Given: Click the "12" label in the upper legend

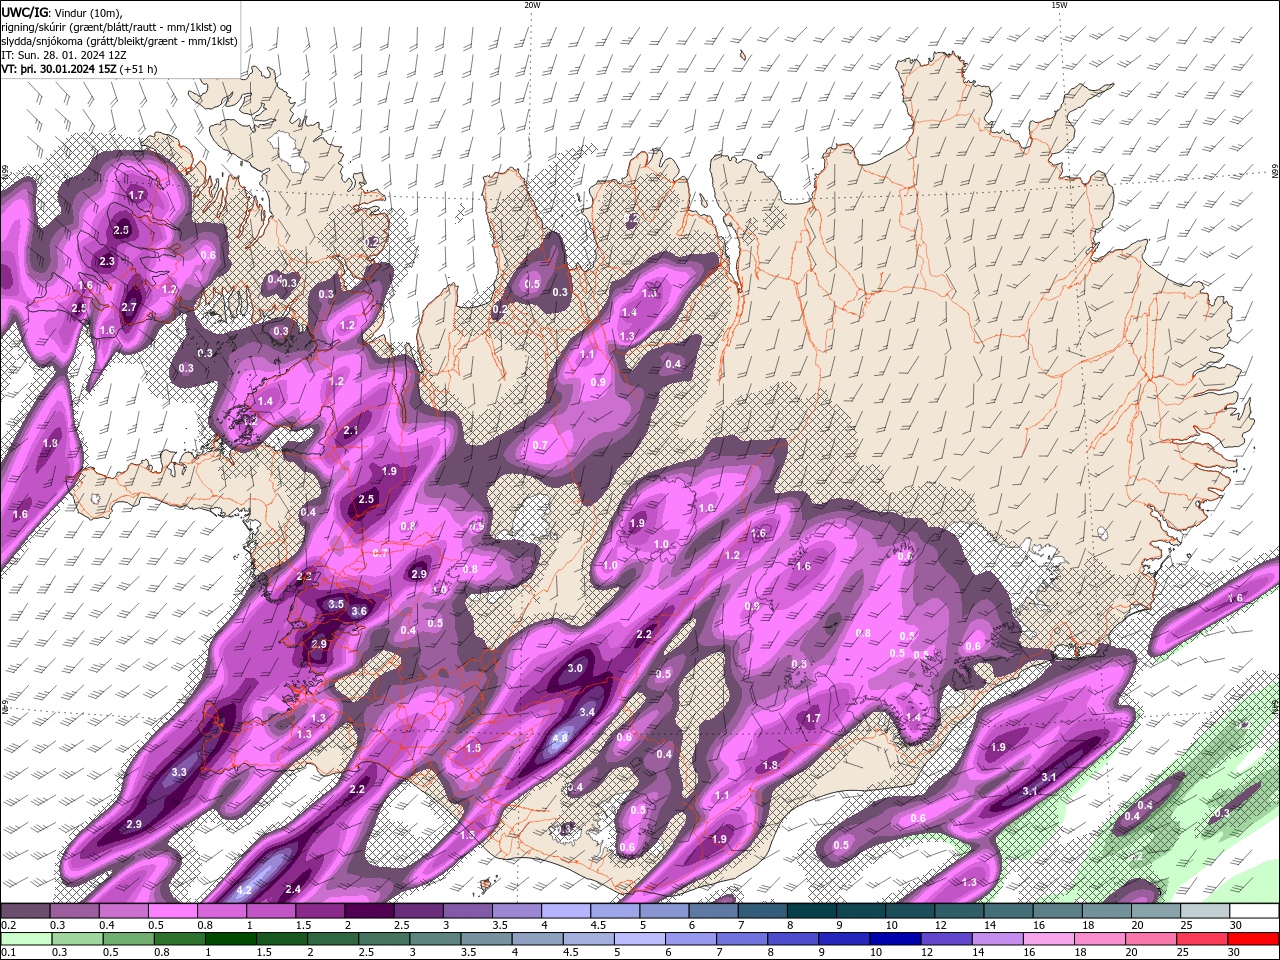Looking at the screenshot, I should point(941,925).
